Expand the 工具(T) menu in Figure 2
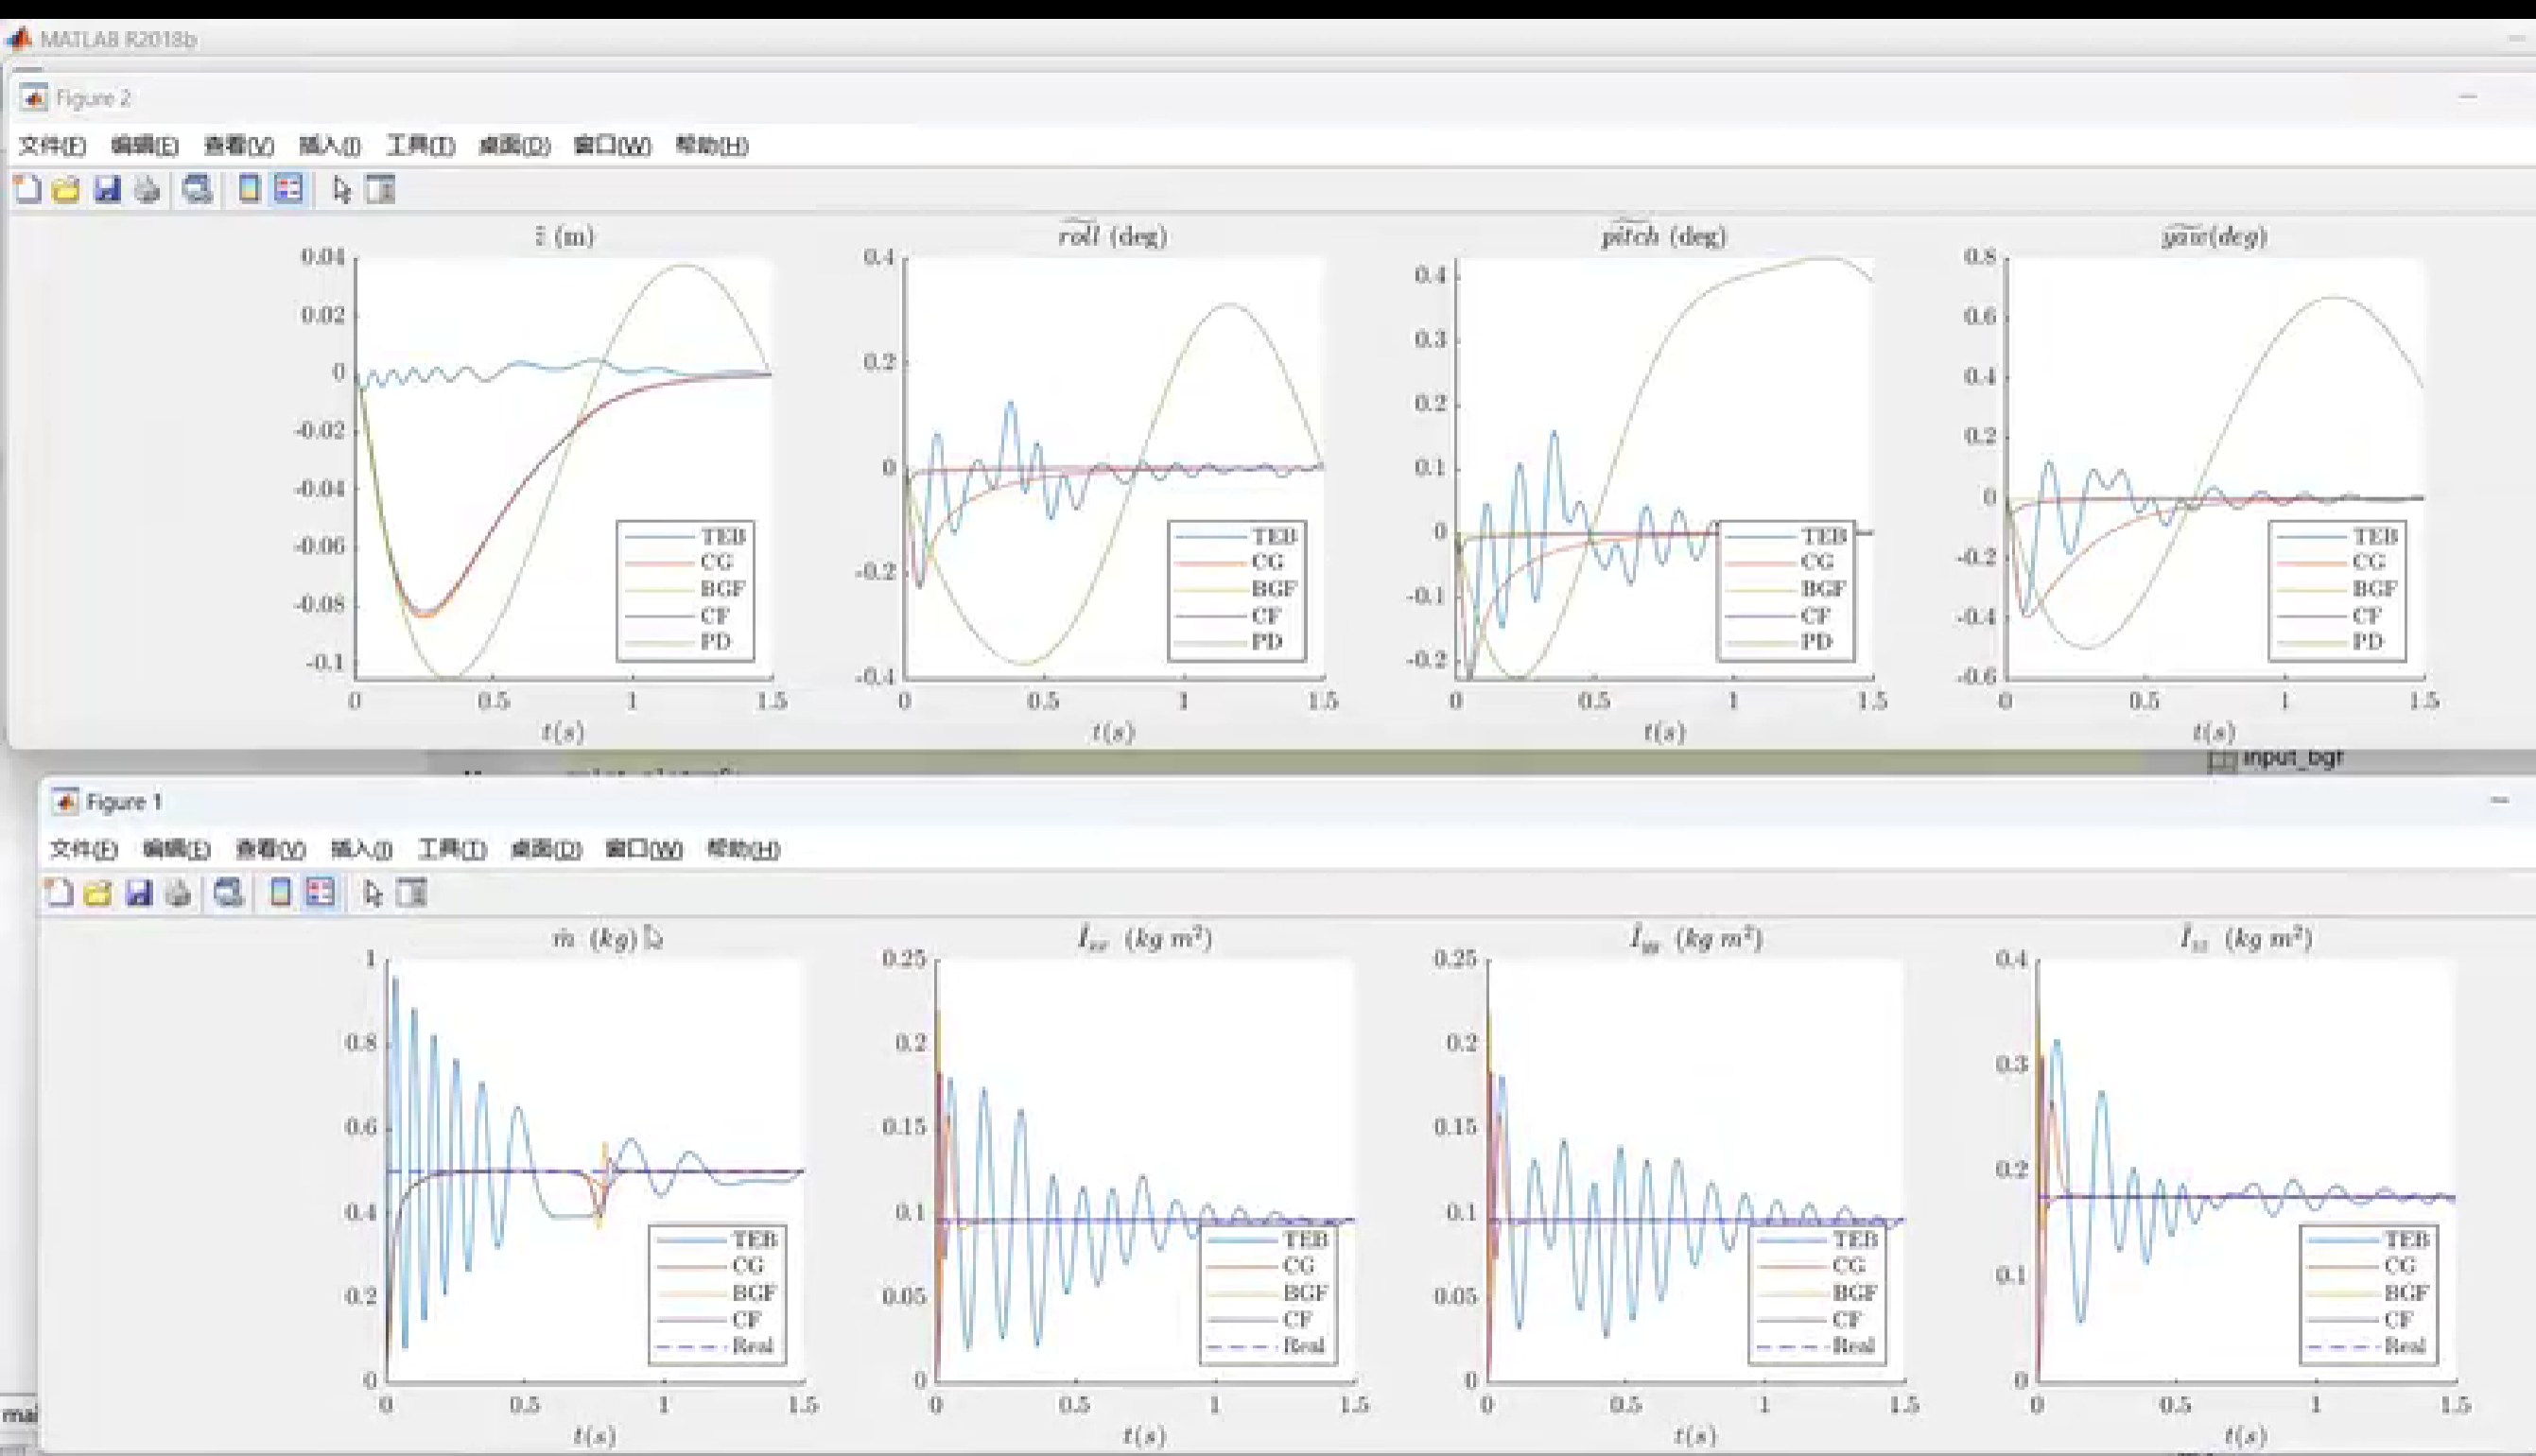Image resolution: width=2536 pixels, height=1456 pixels. pyautogui.click(x=420, y=146)
